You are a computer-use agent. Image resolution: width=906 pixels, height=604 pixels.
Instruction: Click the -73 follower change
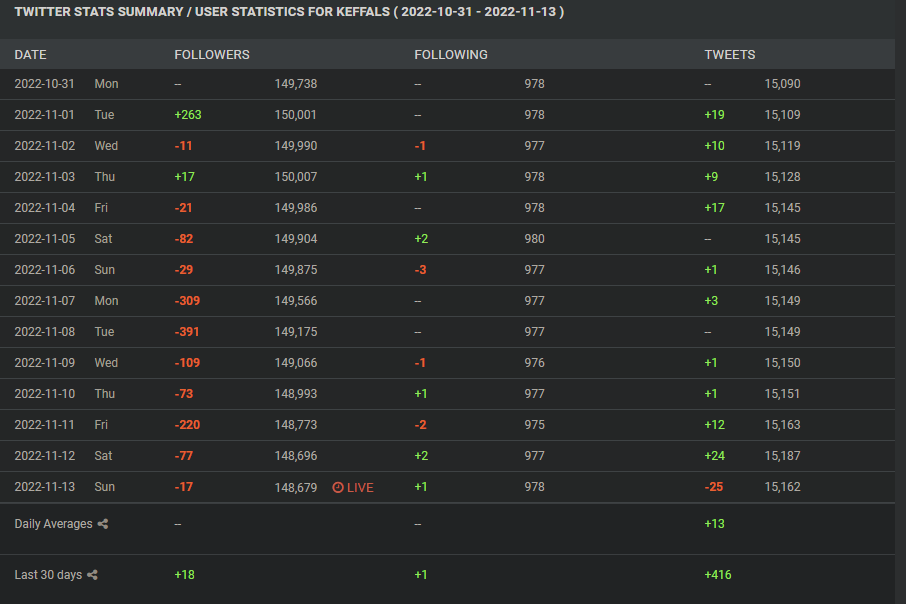coord(184,394)
